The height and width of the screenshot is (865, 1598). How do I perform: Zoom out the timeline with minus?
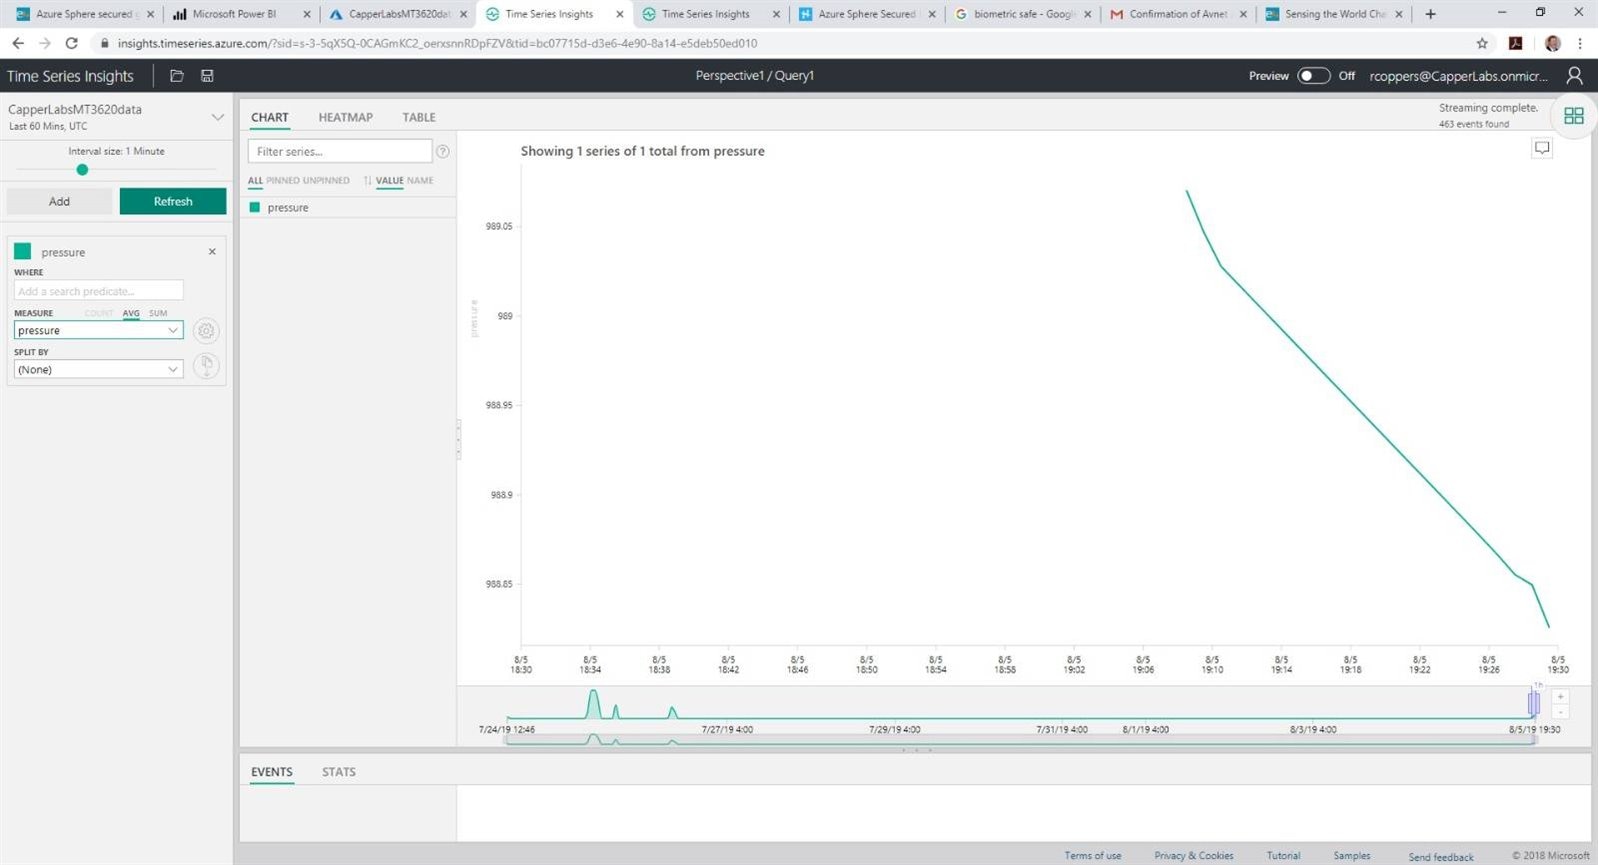click(x=1560, y=712)
